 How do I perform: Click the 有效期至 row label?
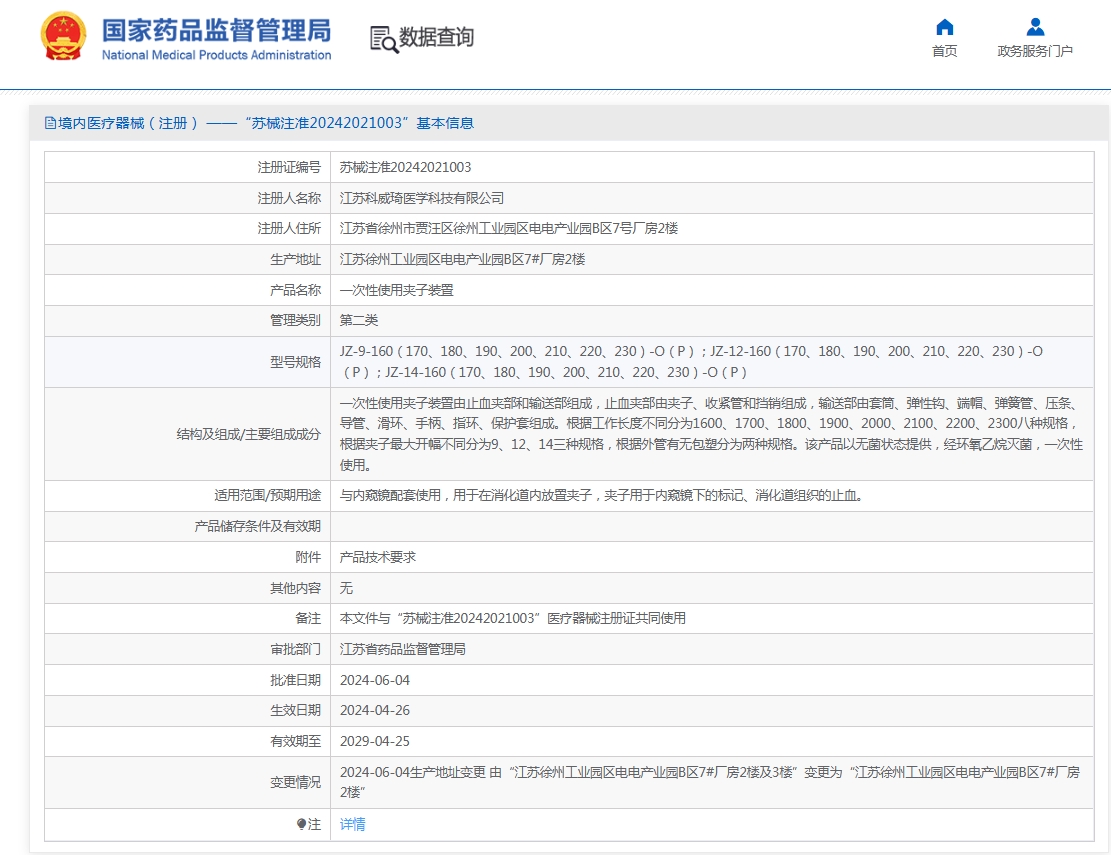coord(295,742)
